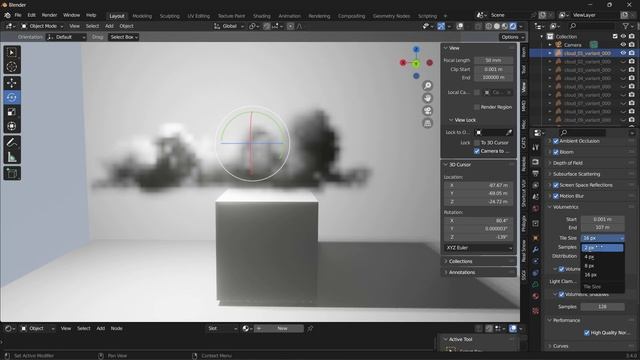Toggle Lock To 3D Cursor checkbox
Image resolution: width=640 pixels, height=360 pixels.
477,142
